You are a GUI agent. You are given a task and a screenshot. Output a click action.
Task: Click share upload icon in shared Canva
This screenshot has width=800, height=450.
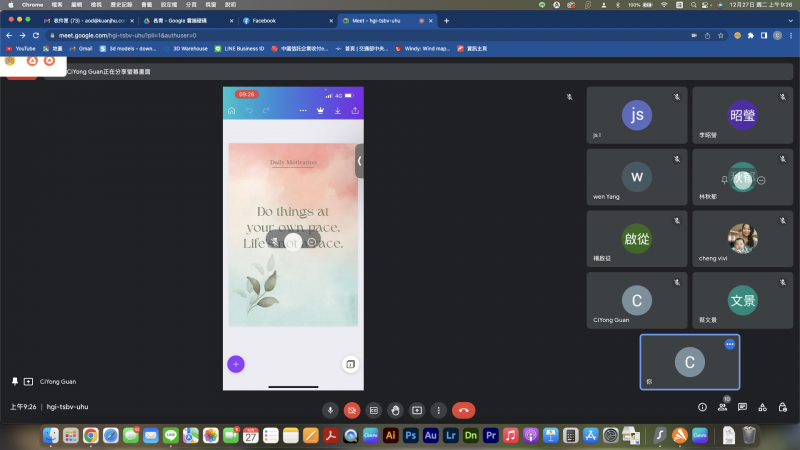coord(355,111)
